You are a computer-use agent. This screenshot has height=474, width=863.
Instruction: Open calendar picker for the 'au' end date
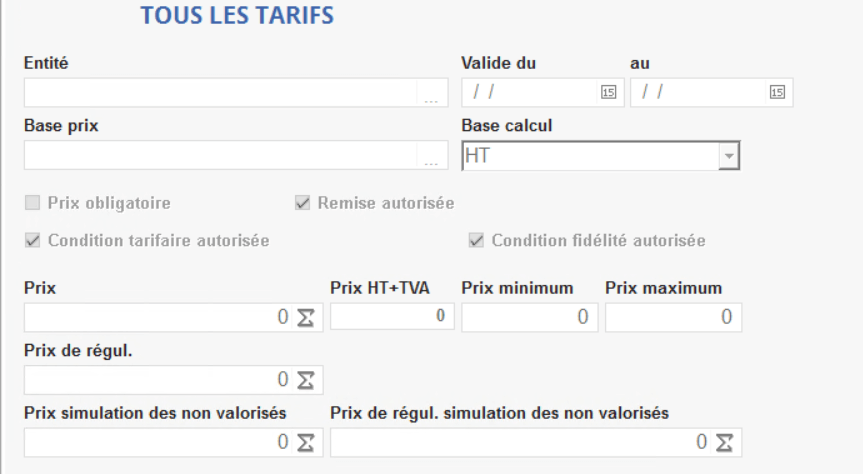(776, 92)
